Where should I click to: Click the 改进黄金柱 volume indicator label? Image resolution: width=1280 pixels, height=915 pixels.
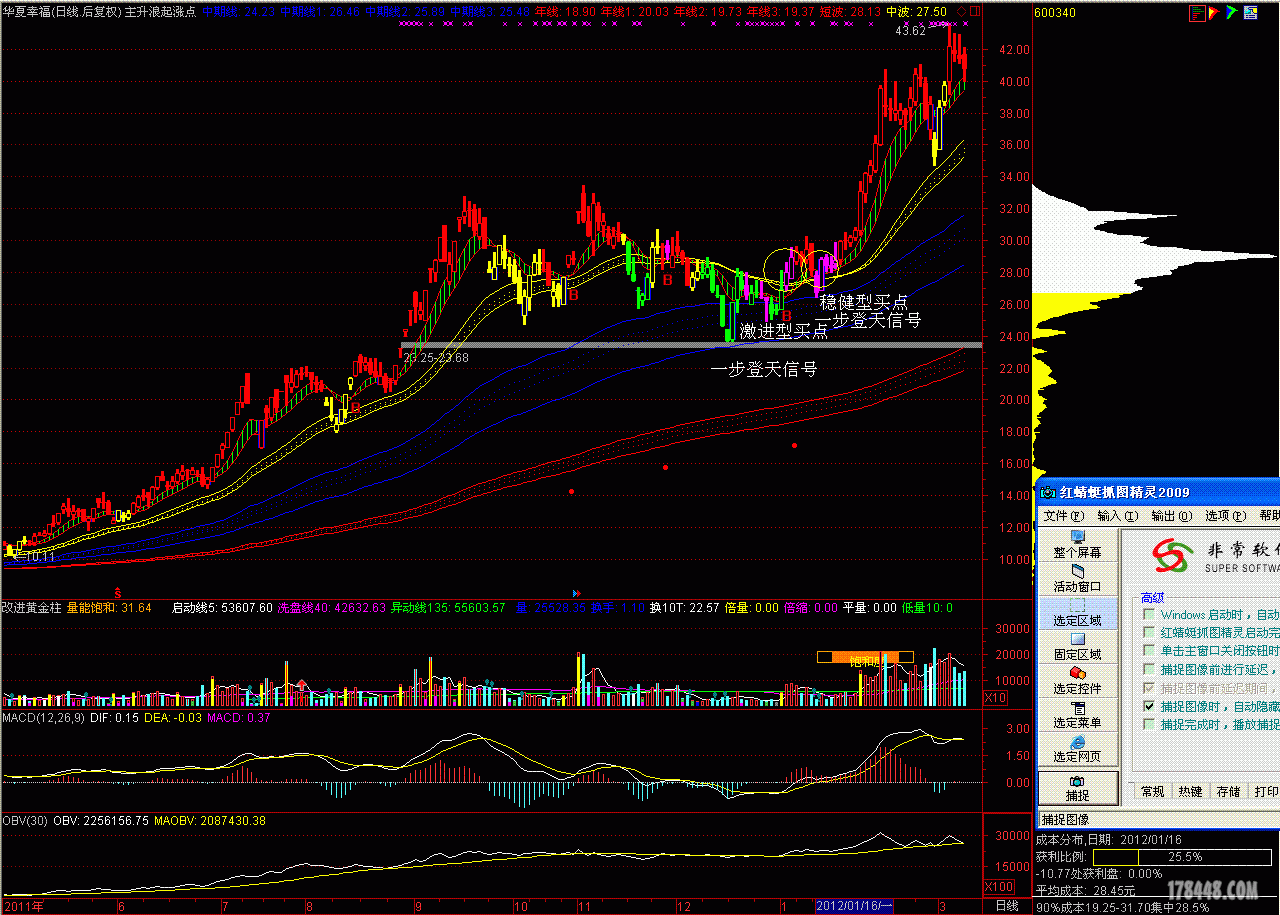[x=32, y=607]
